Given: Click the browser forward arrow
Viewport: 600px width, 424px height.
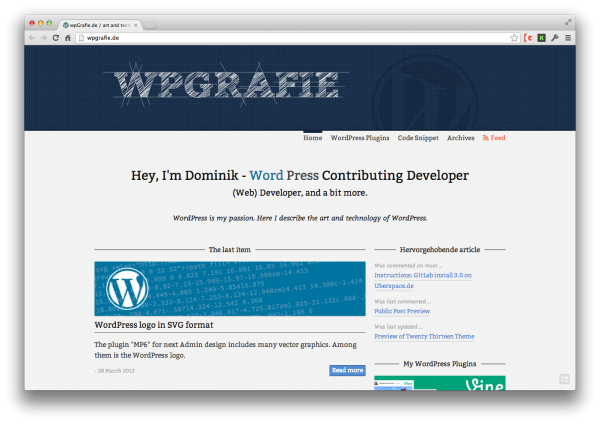Looking at the screenshot, I should (x=44, y=38).
